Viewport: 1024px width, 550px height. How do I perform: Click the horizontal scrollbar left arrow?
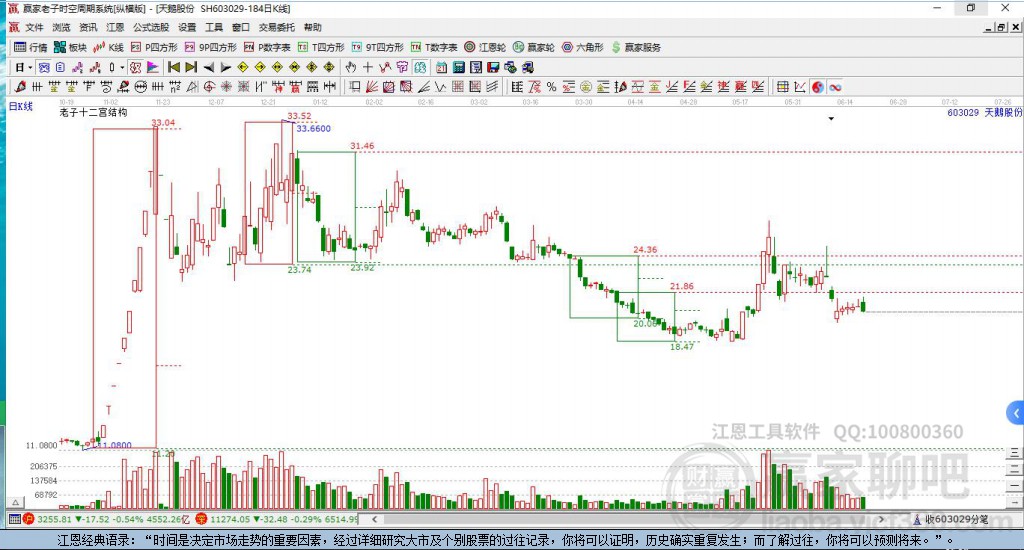[374, 519]
